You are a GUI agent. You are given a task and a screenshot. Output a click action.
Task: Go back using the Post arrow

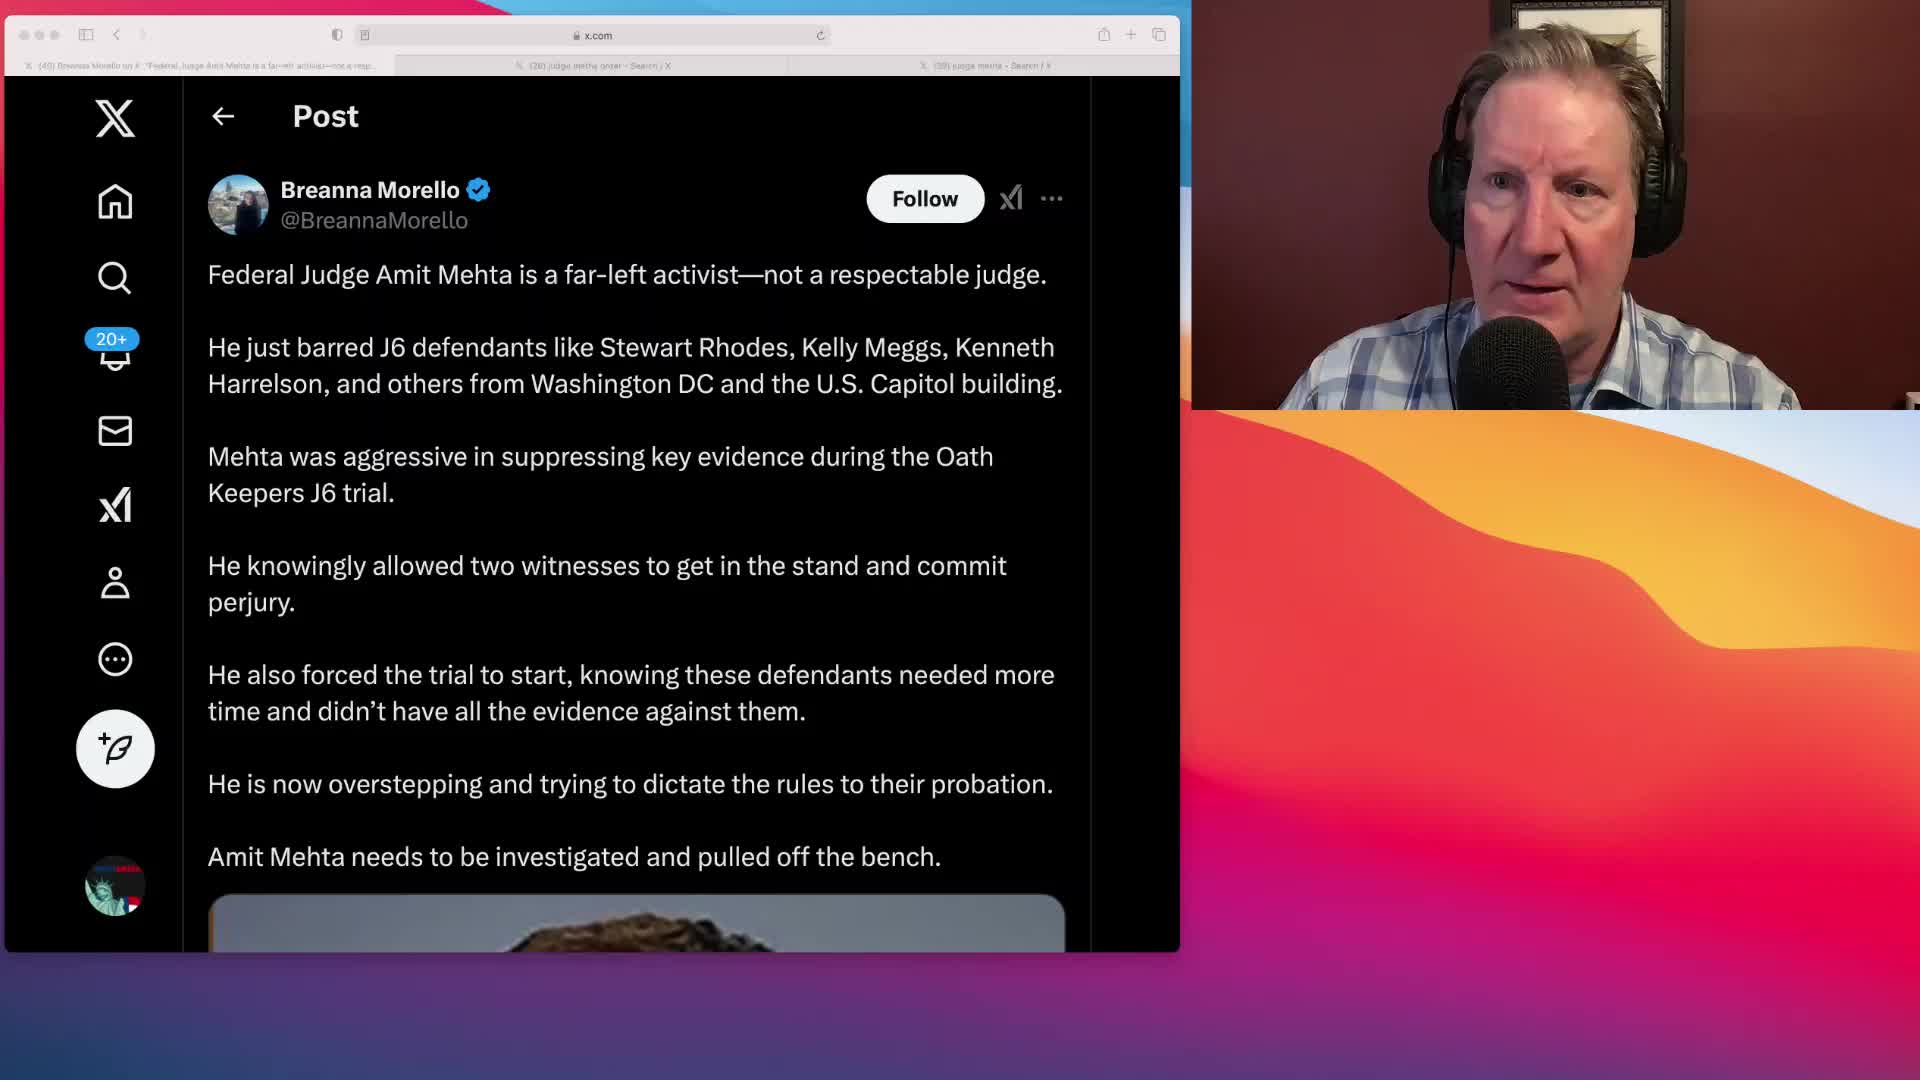[x=223, y=117]
